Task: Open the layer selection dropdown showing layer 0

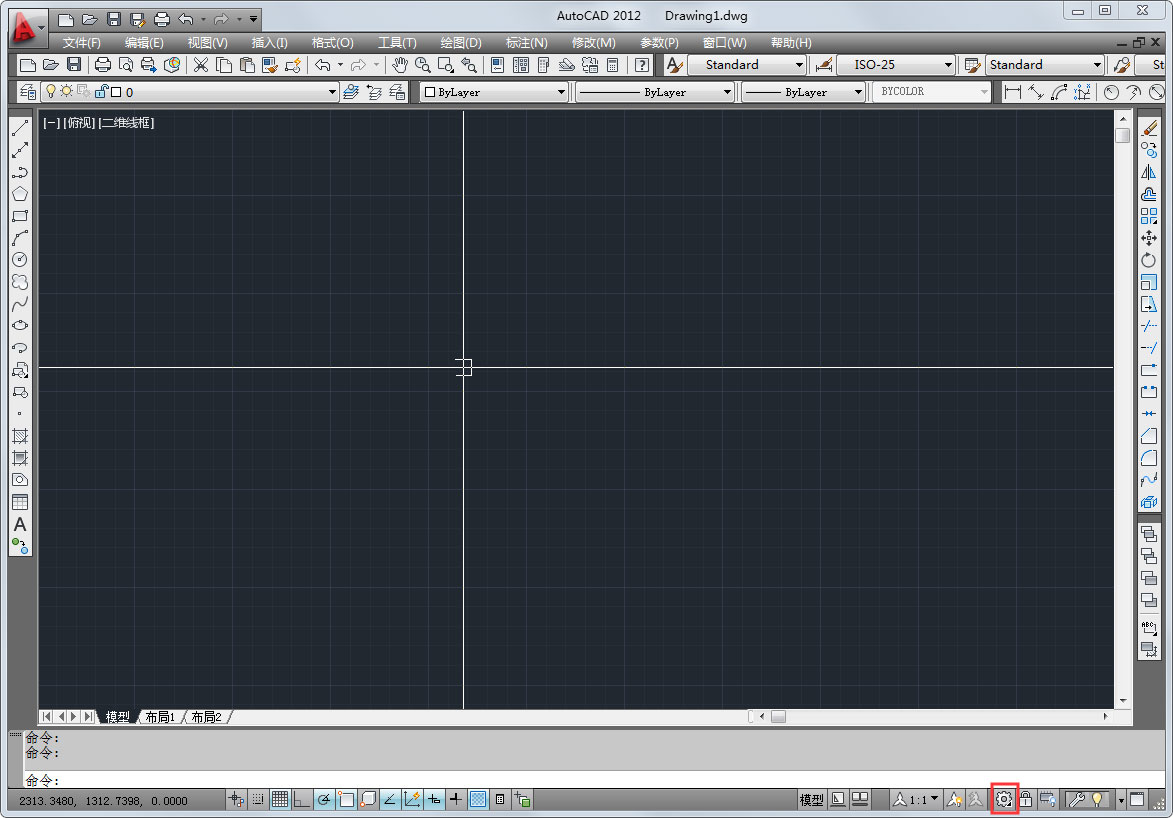Action: tap(333, 91)
